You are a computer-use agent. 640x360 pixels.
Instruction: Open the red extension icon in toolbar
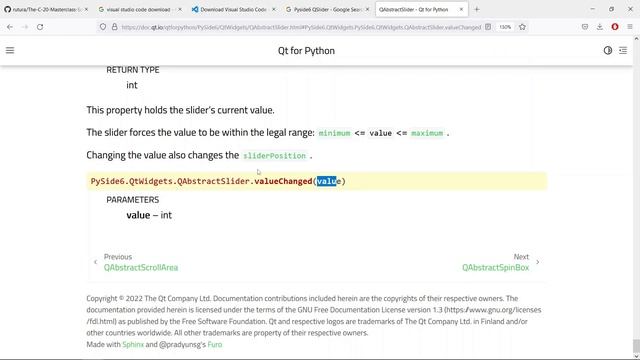pyautogui.click(x=615, y=27)
